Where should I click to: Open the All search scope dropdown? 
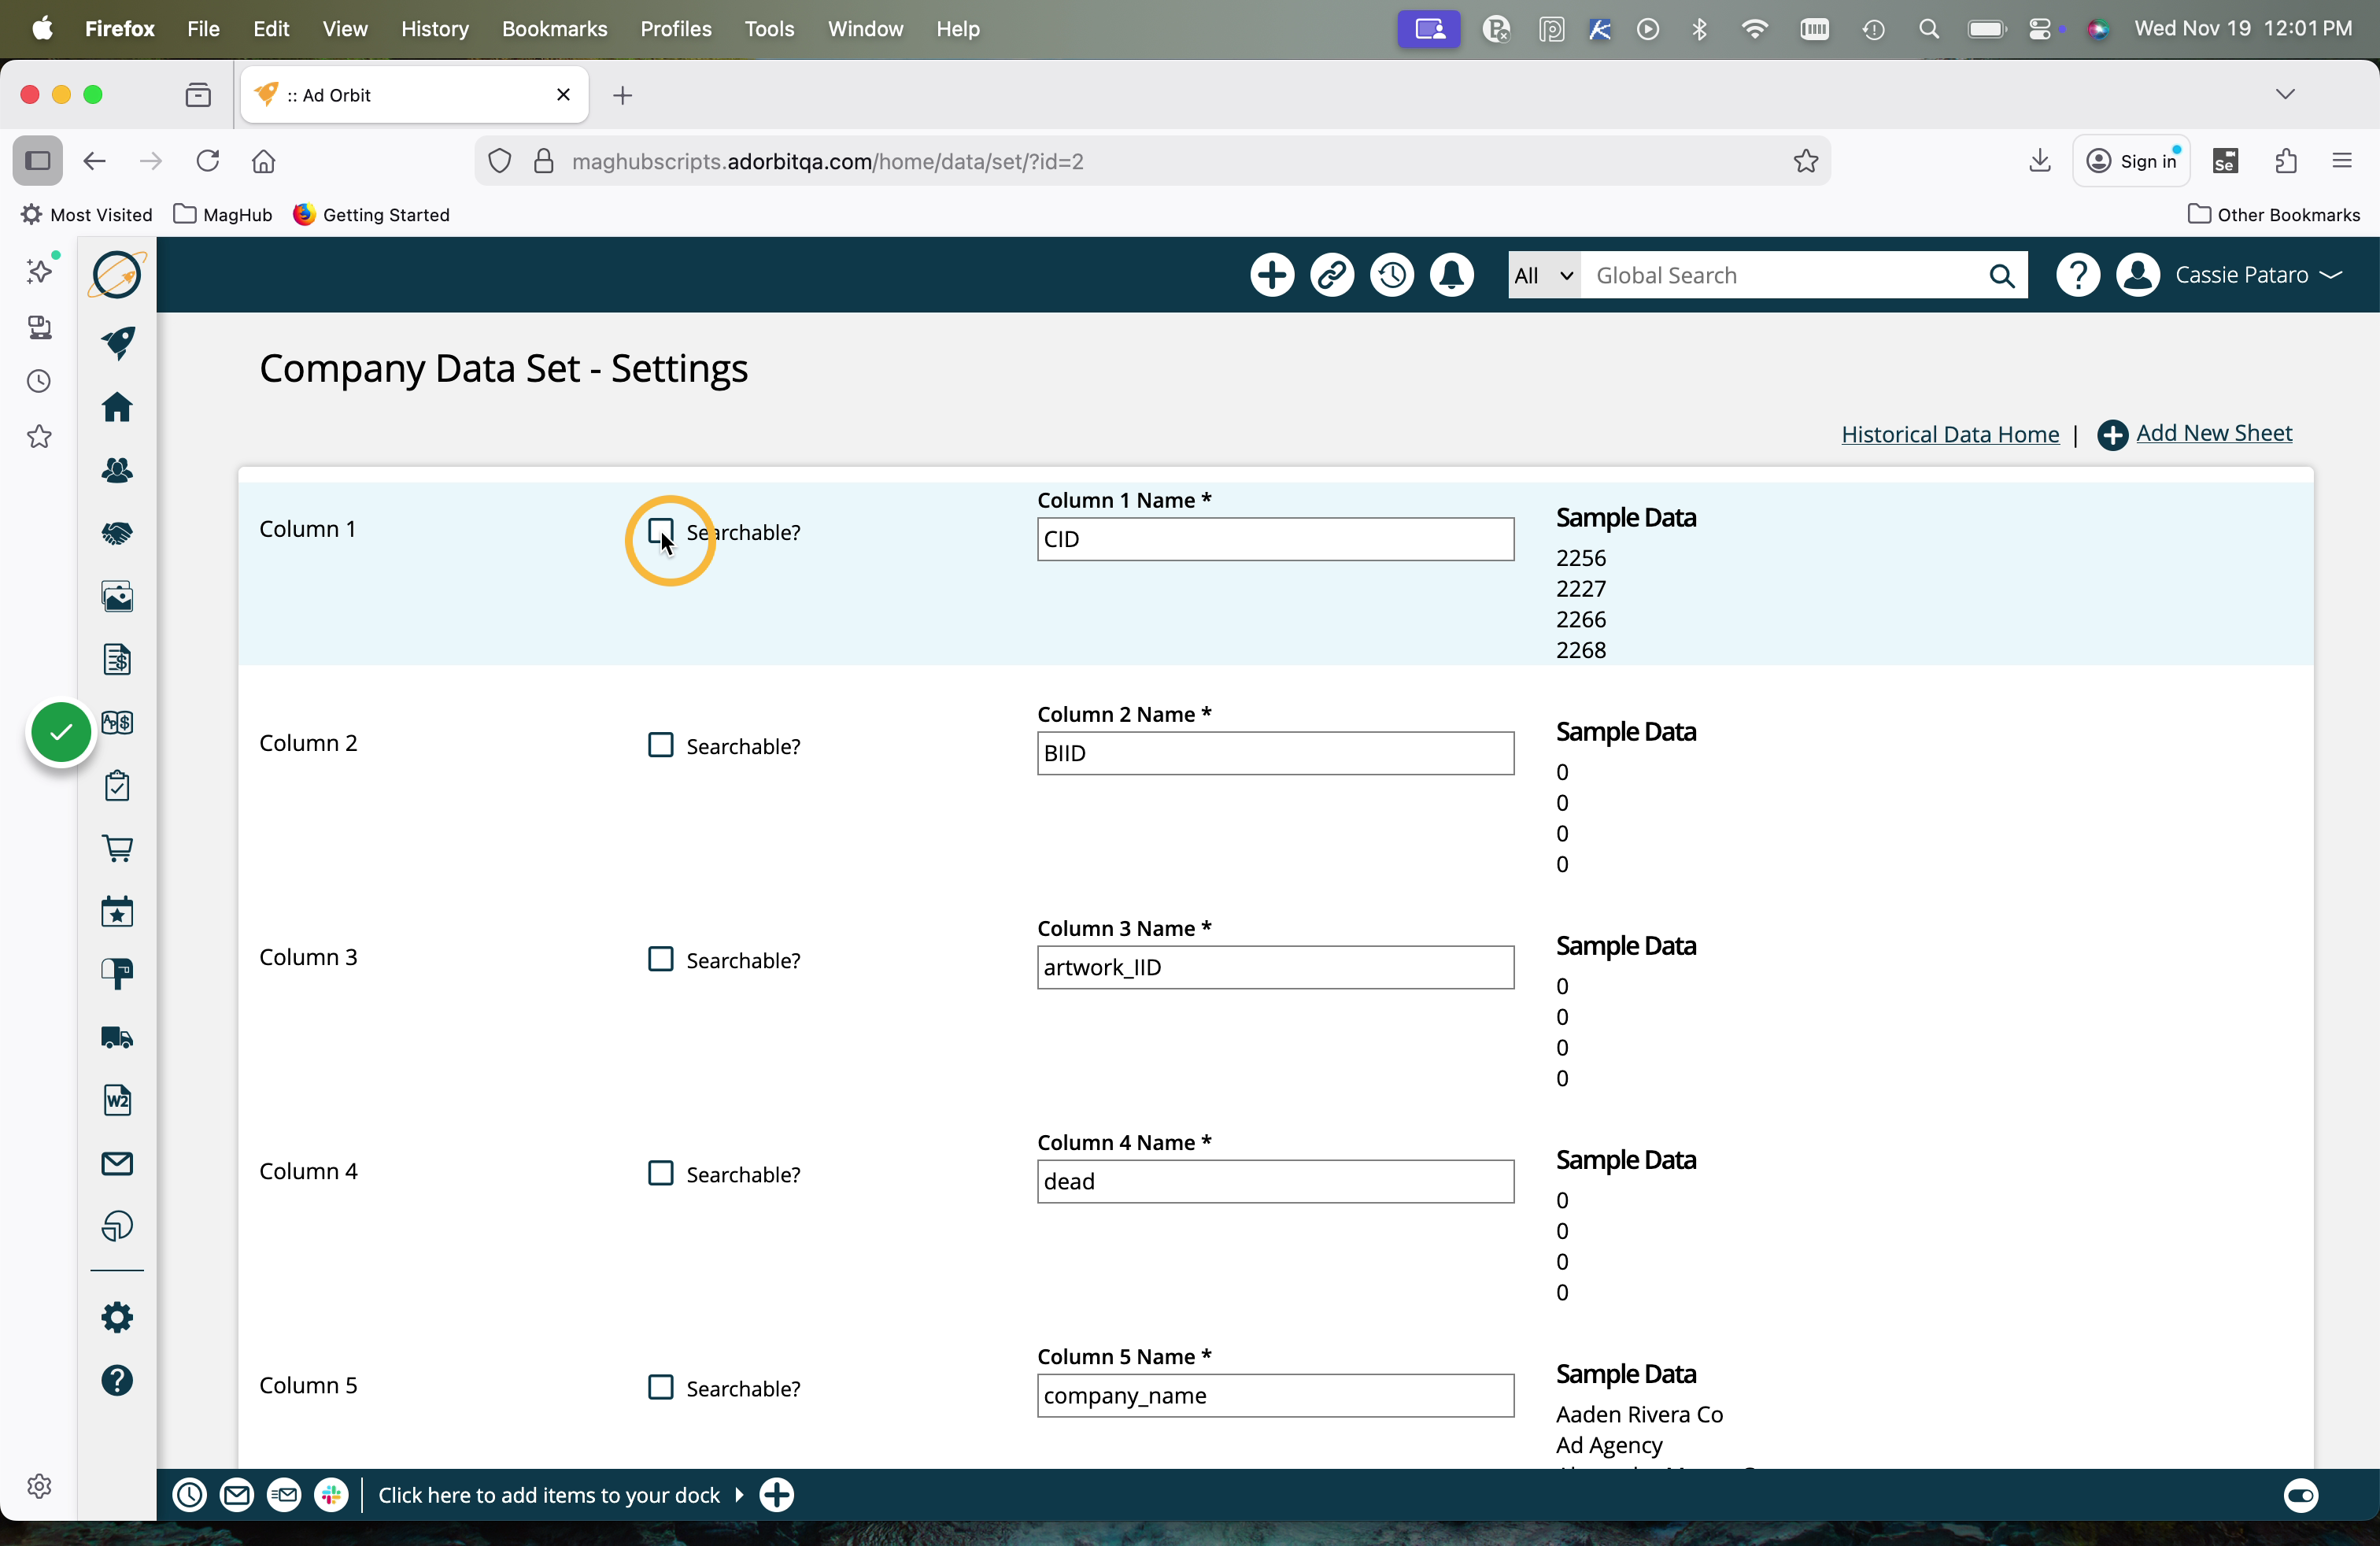(1543, 275)
